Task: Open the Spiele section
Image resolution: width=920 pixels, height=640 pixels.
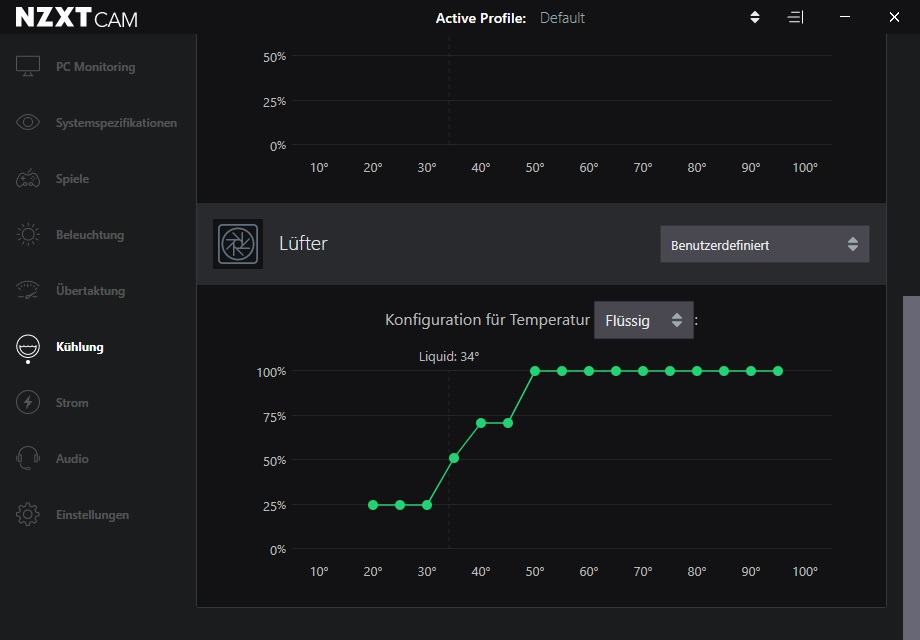Action: coord(72,179)
